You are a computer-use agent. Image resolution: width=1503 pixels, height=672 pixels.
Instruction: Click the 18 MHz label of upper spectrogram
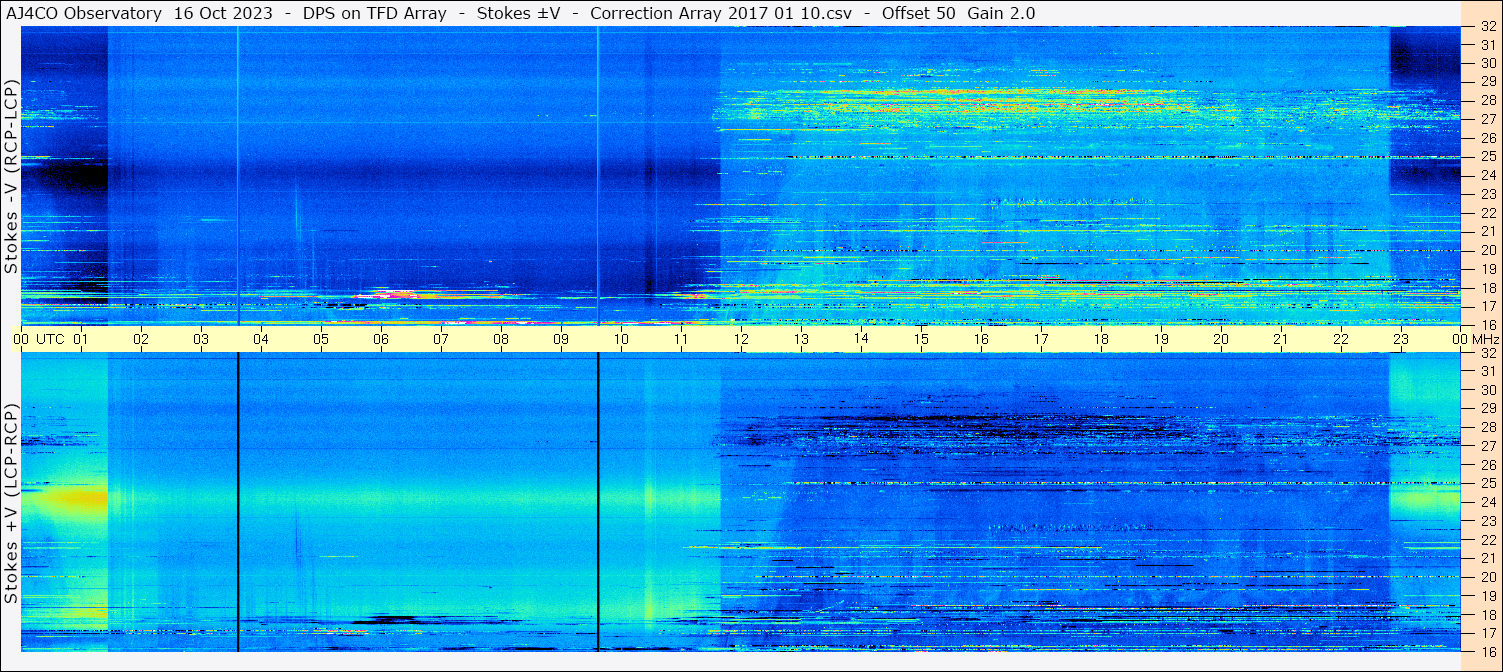(1488, 288)
